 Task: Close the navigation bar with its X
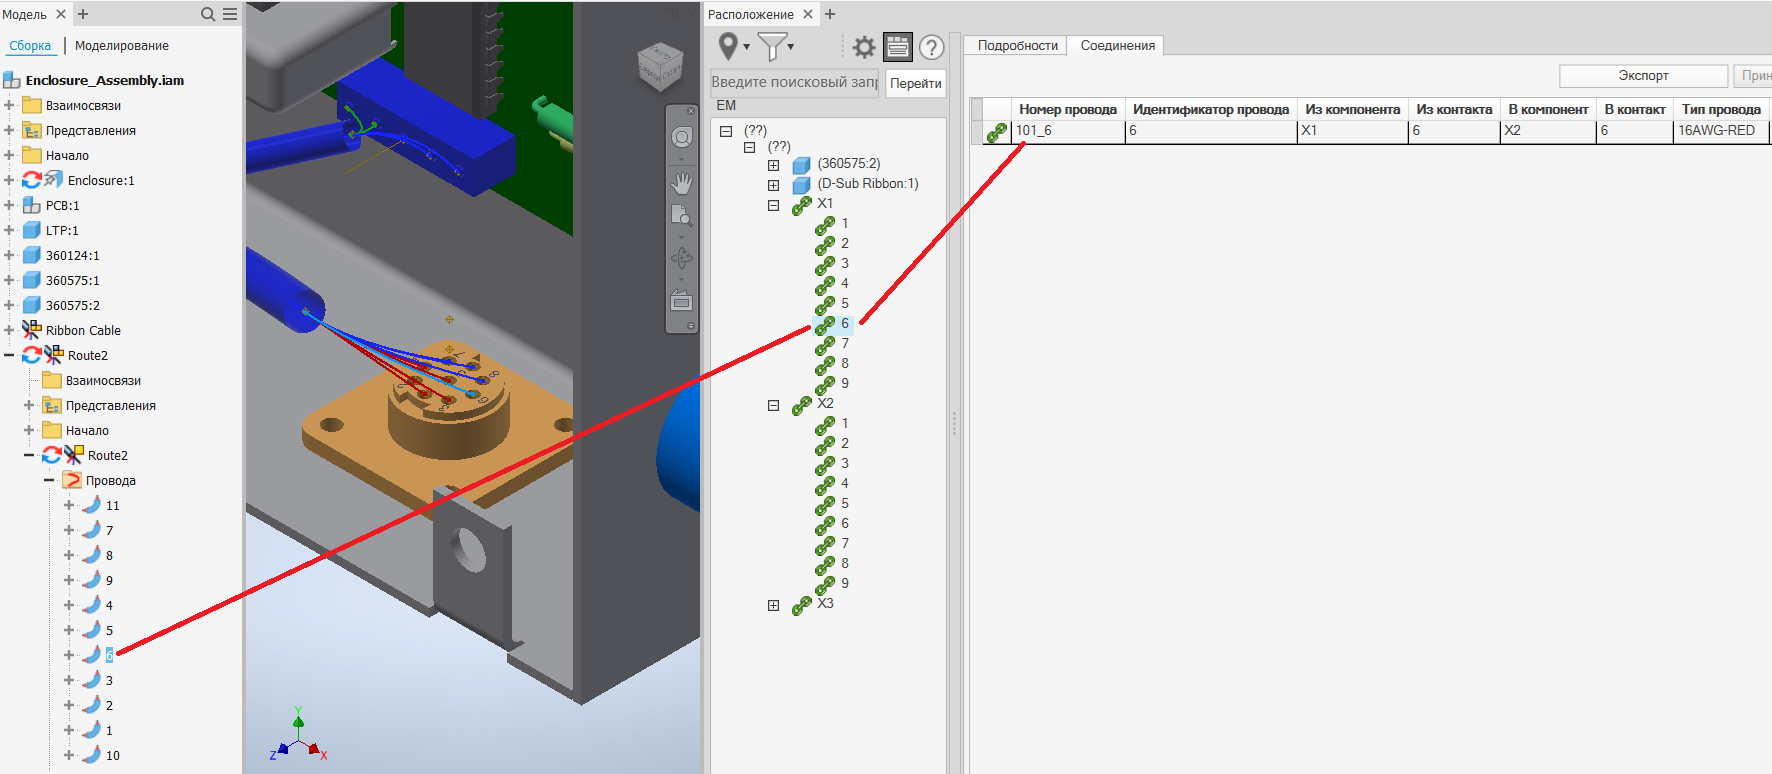click(x=691, y=111)
